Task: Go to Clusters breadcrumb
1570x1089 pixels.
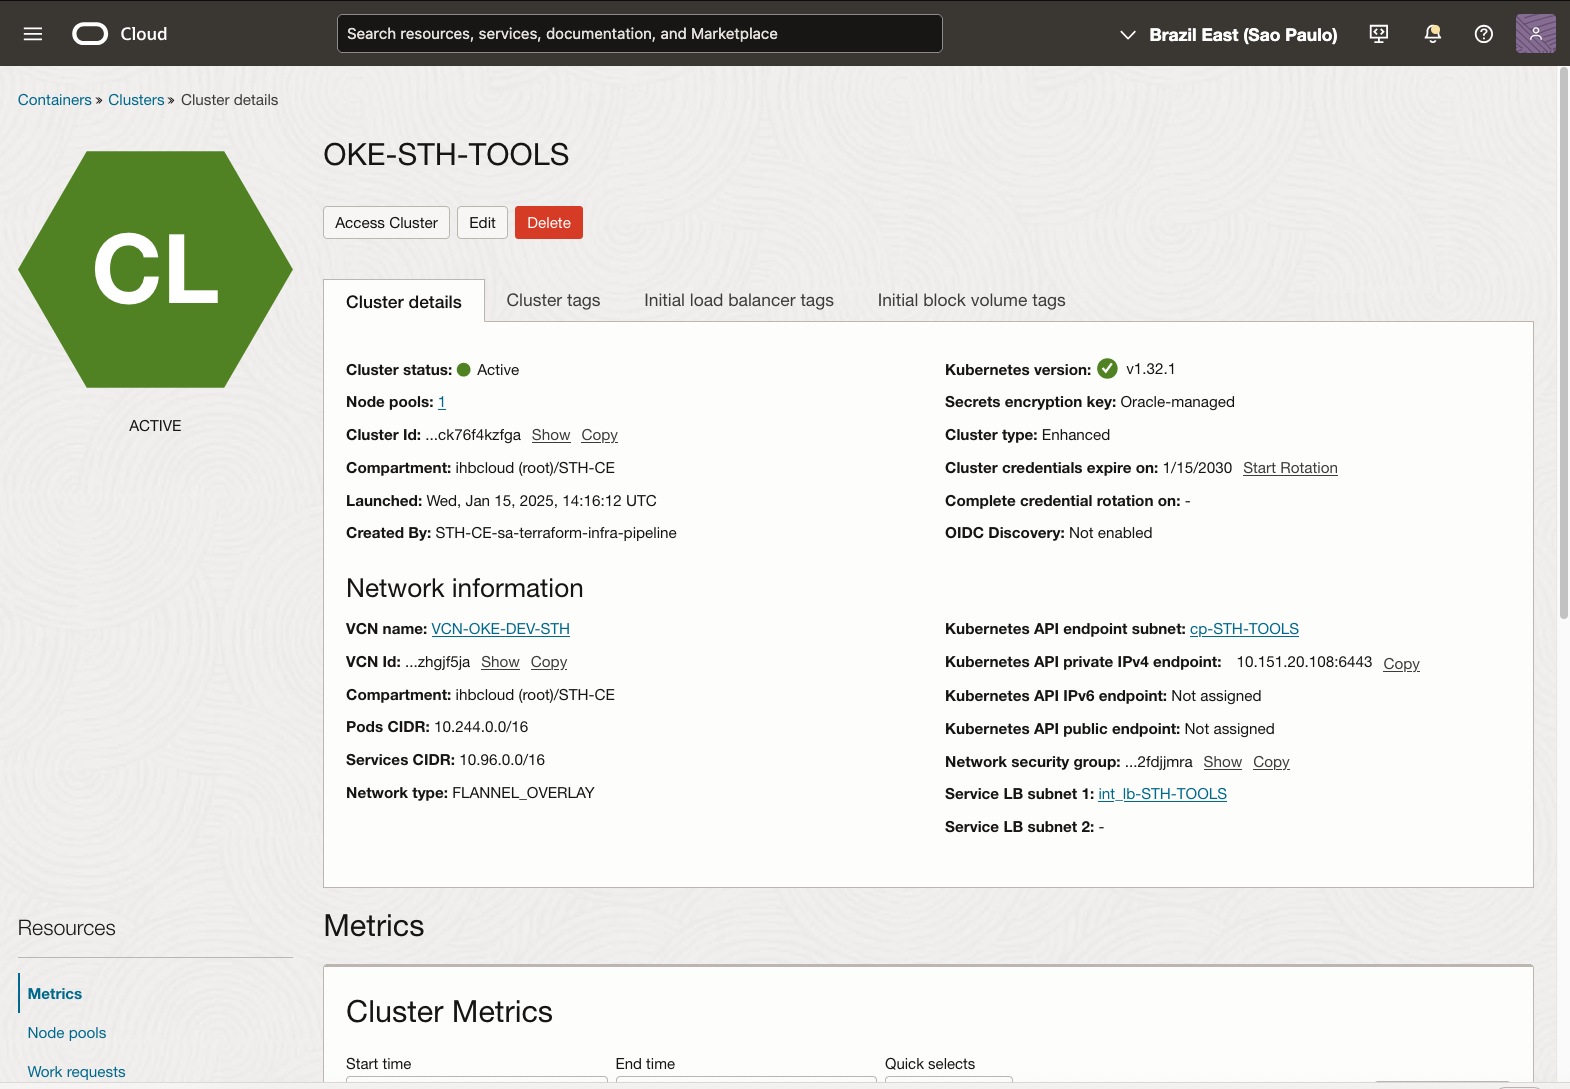Action: click(x=136, y=100)
